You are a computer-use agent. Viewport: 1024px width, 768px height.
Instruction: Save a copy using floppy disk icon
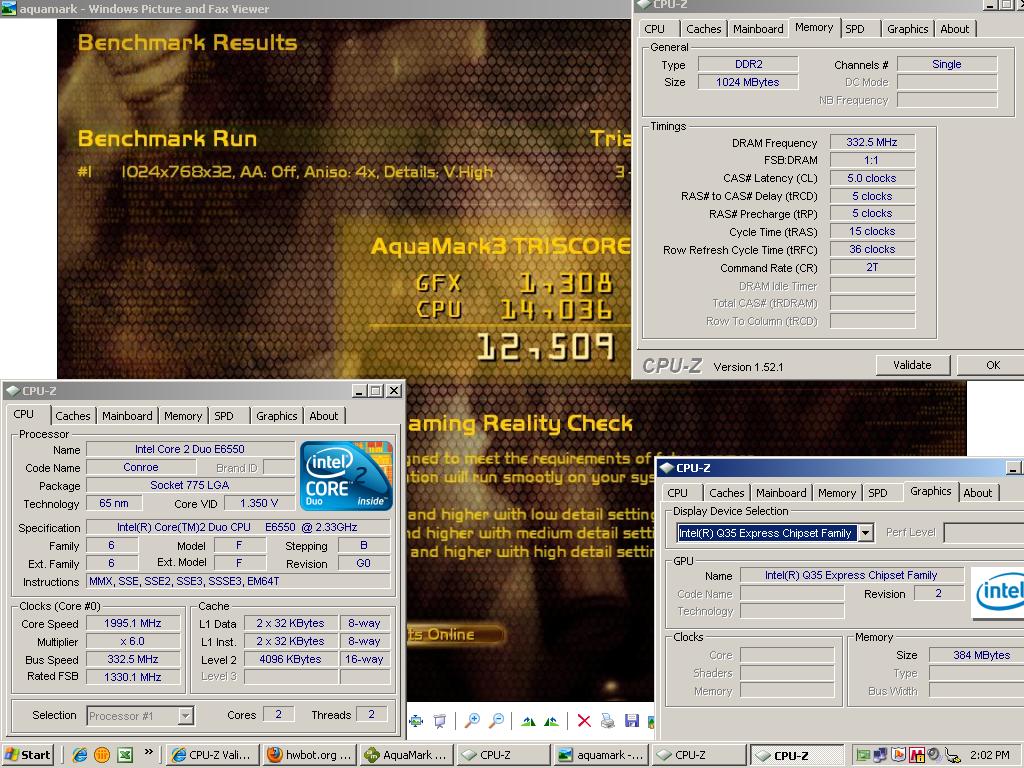(632, 721)
